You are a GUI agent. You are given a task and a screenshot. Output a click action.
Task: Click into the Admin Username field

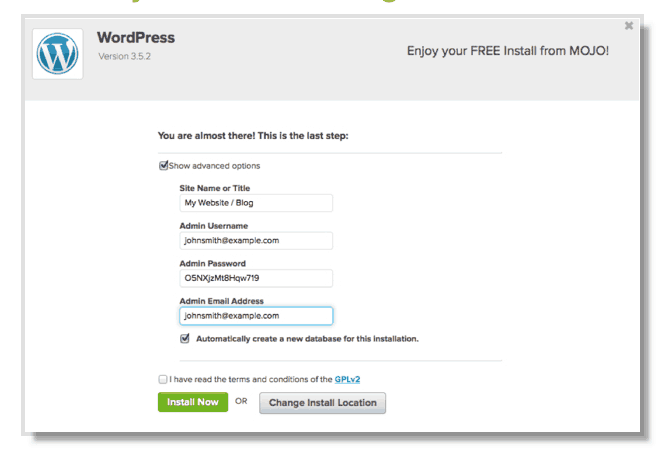coord(256,241)
